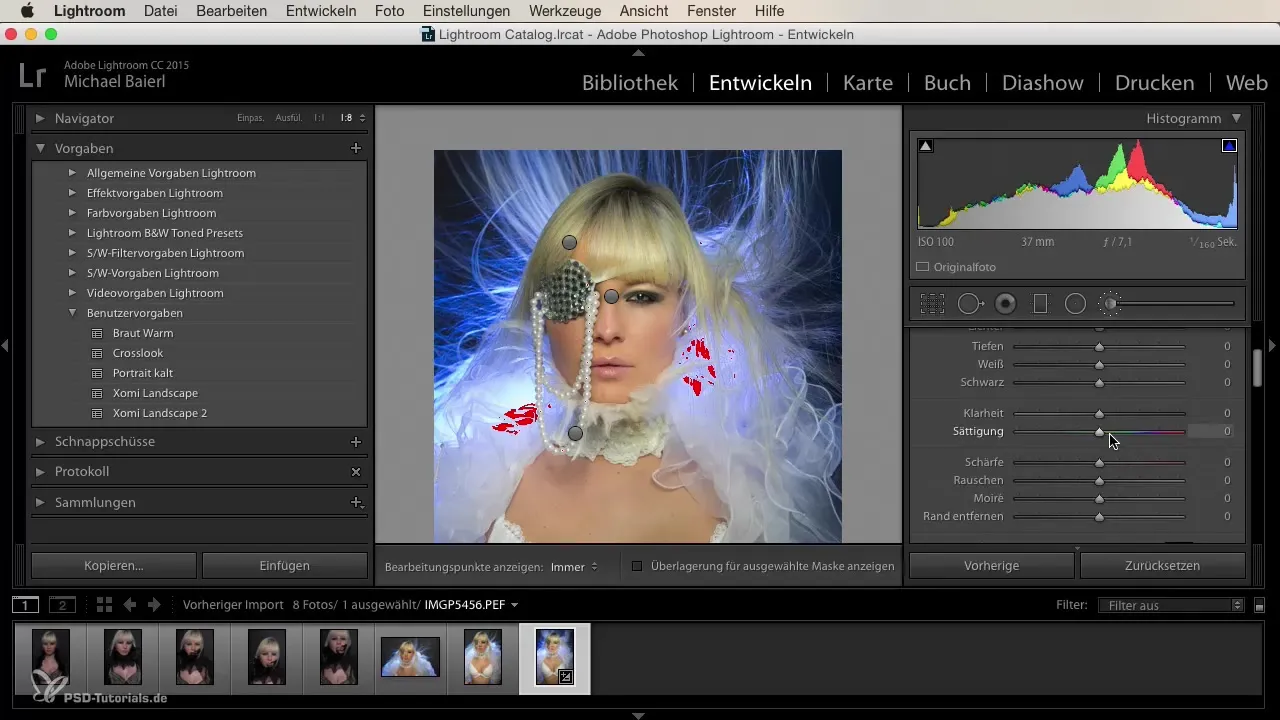Click the adjustment pin near the eye
Viewport: 1280px width, 720px height.
(x=612, y=297)
